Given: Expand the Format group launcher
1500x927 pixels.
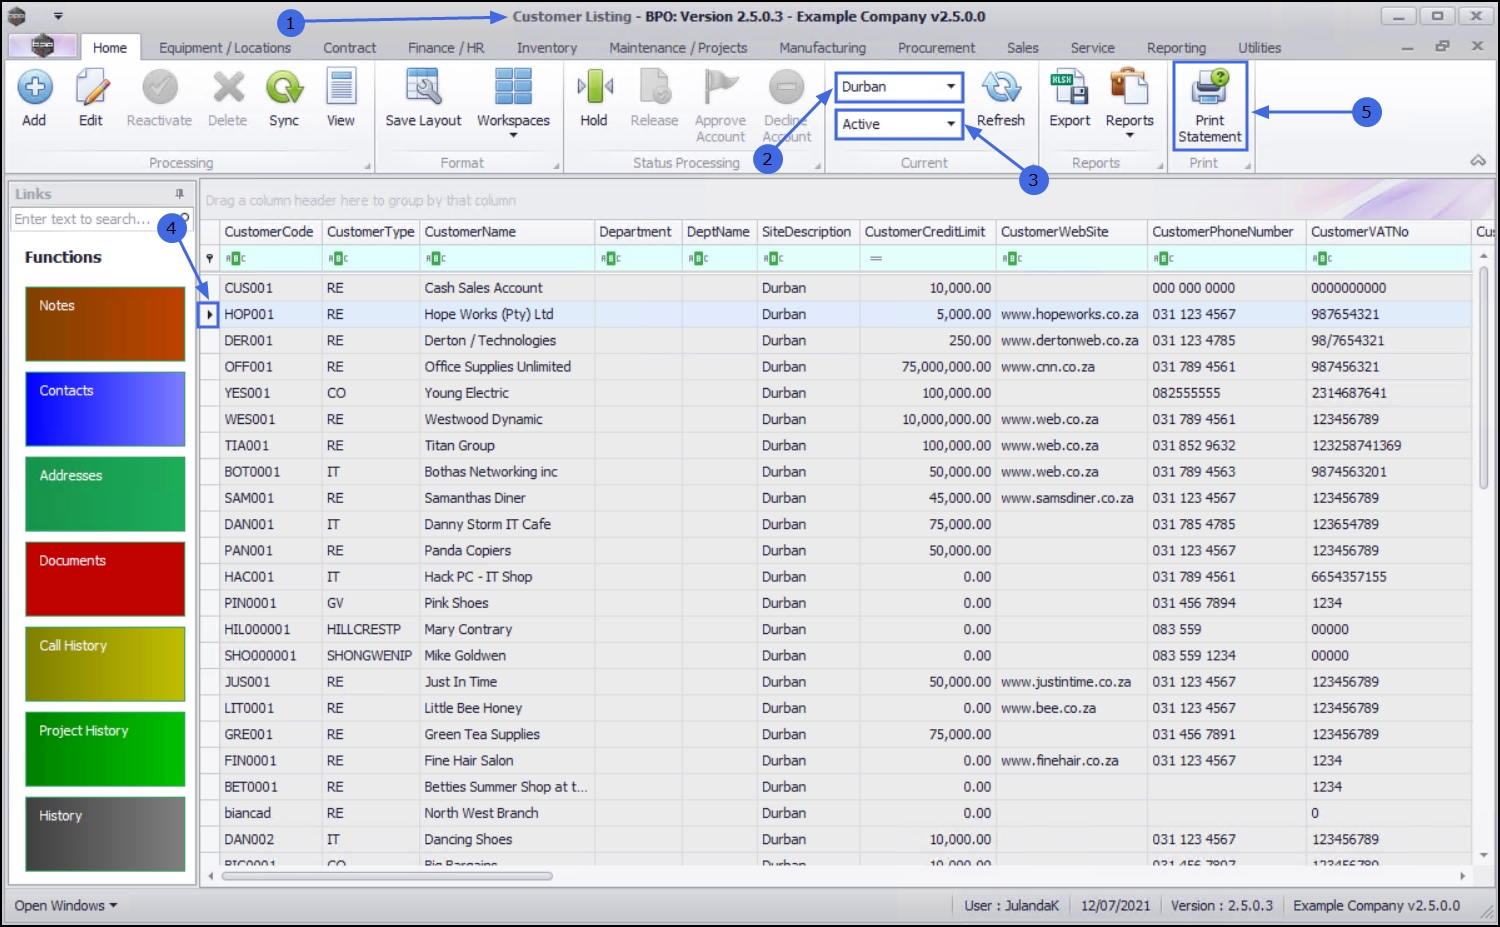Looking at the screenshot, I should pos(556,166).
